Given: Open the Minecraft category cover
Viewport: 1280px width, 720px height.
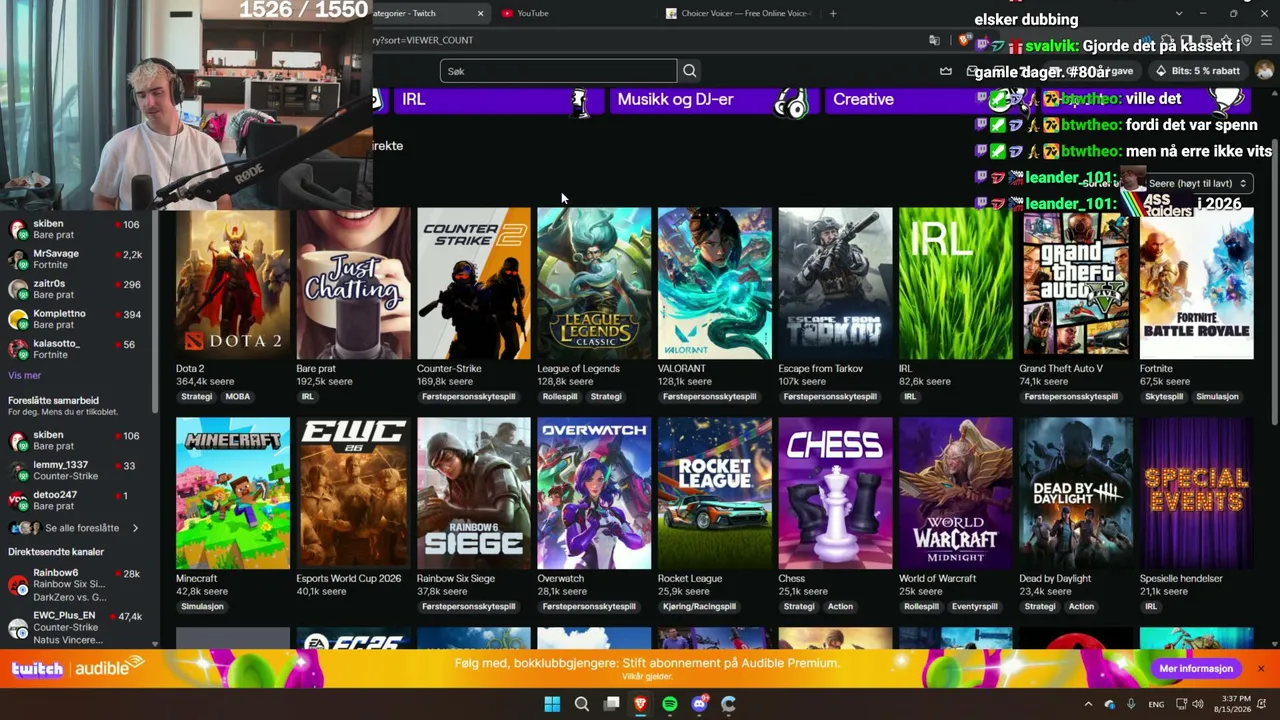Looking at the screenshot, I should pos(233,493).
